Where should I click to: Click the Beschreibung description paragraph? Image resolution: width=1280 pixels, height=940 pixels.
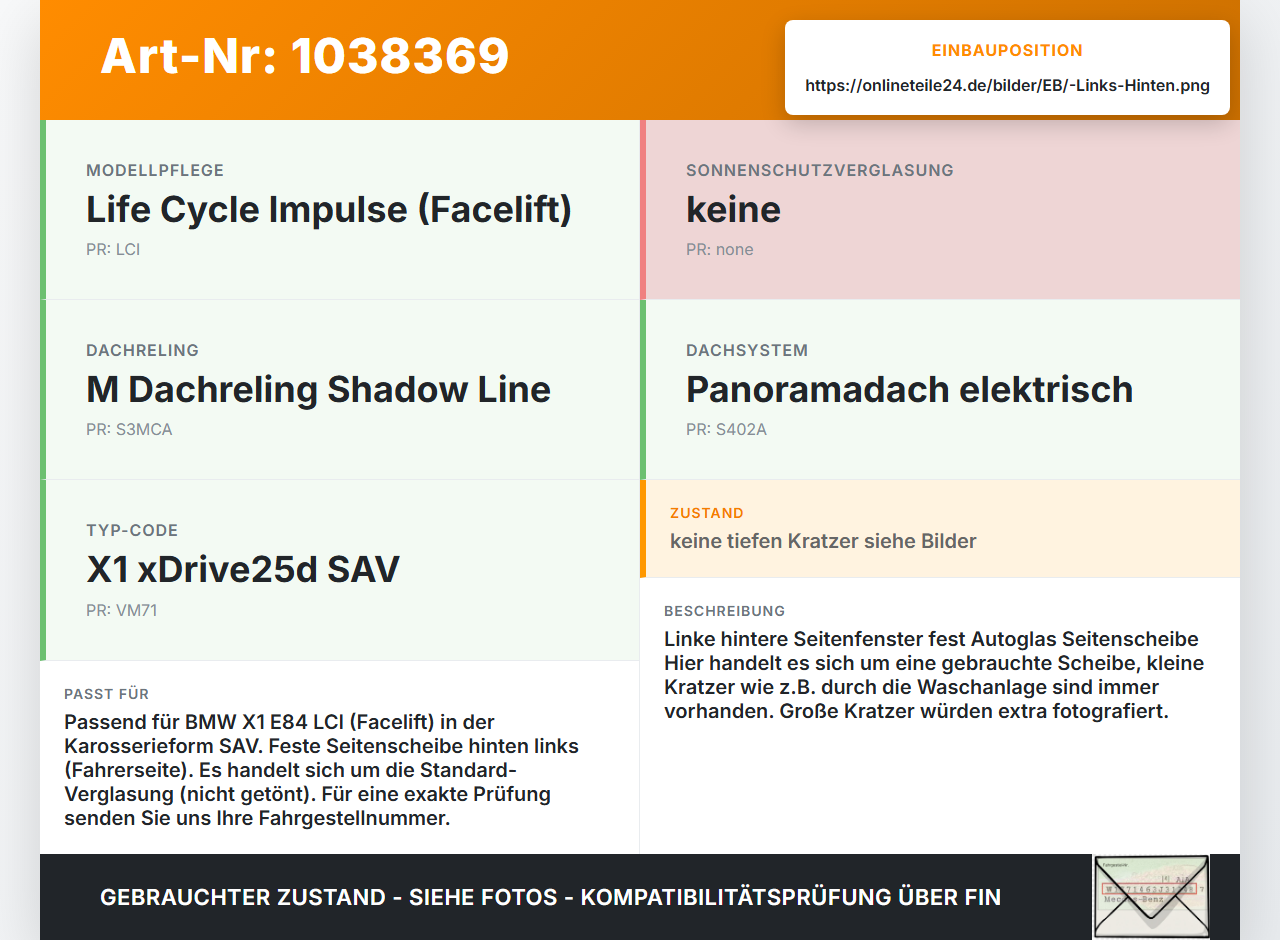point(934,675)
